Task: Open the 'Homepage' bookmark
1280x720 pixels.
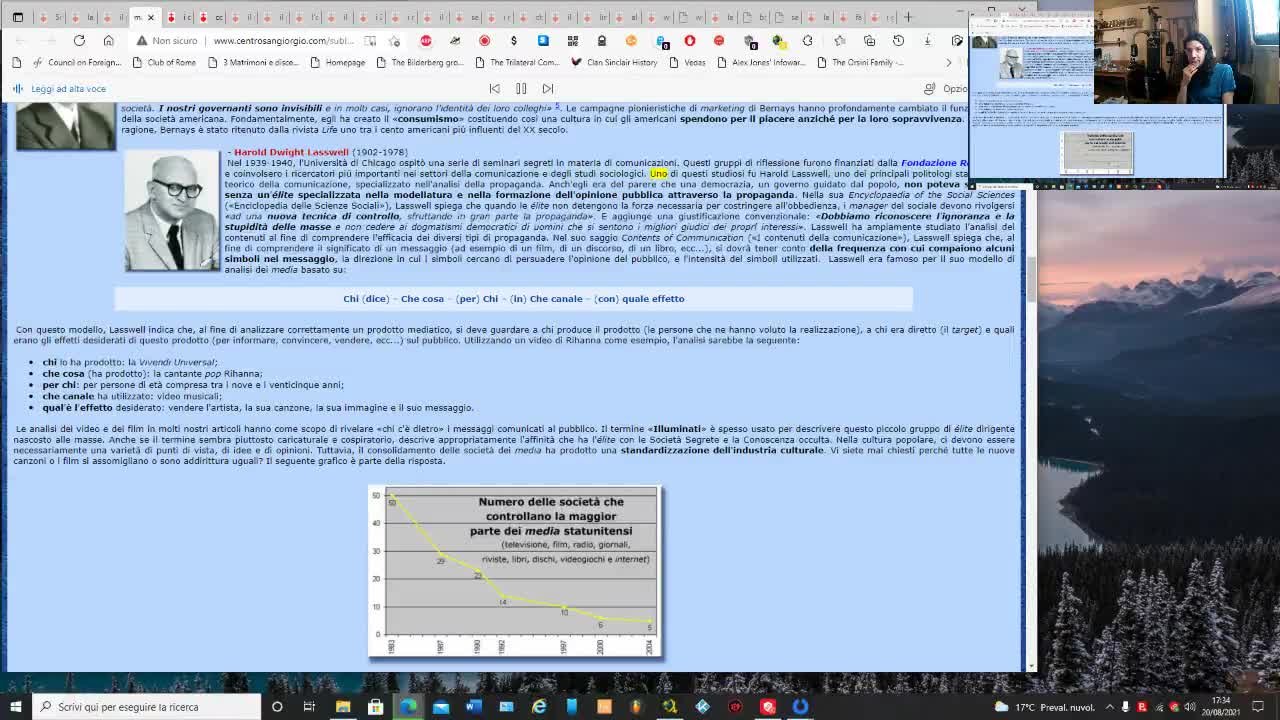Action: (x=337, y=62)
